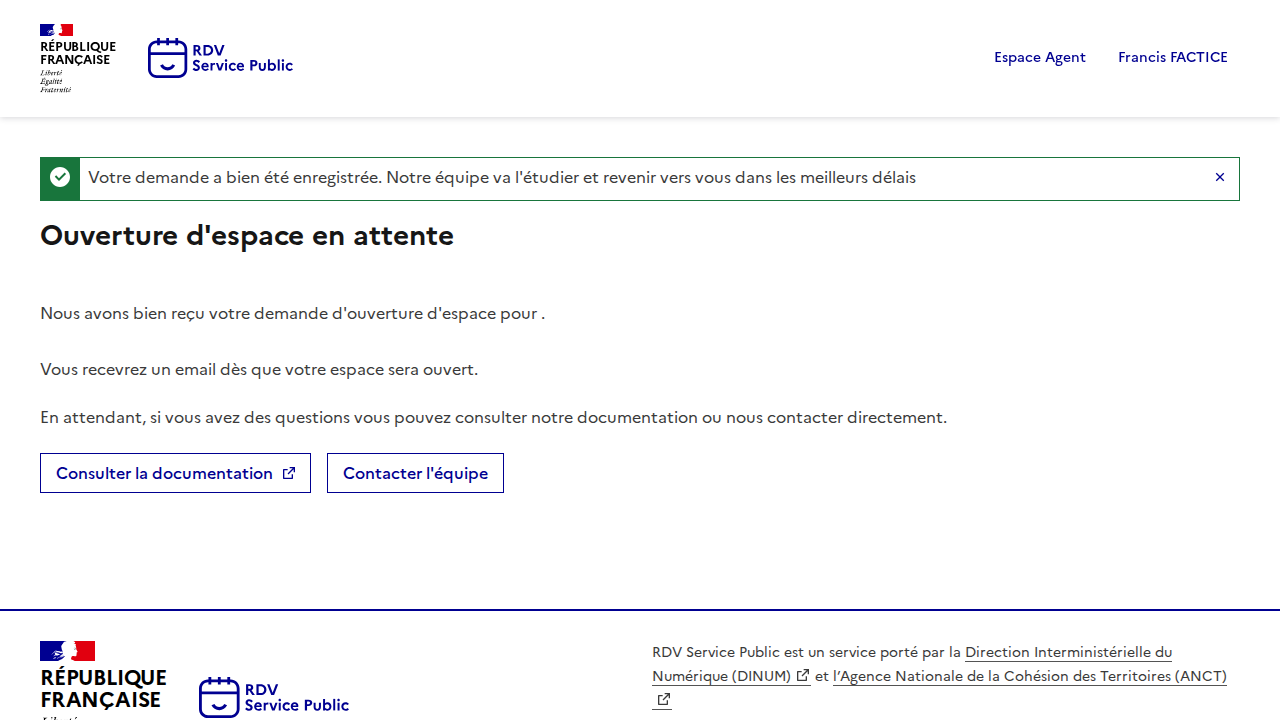The height and width of the screenshot is (720, 1280).
Task: Open the Agence Nationale de la Cohésion des Territoires link
Action: click(1029, 677)
